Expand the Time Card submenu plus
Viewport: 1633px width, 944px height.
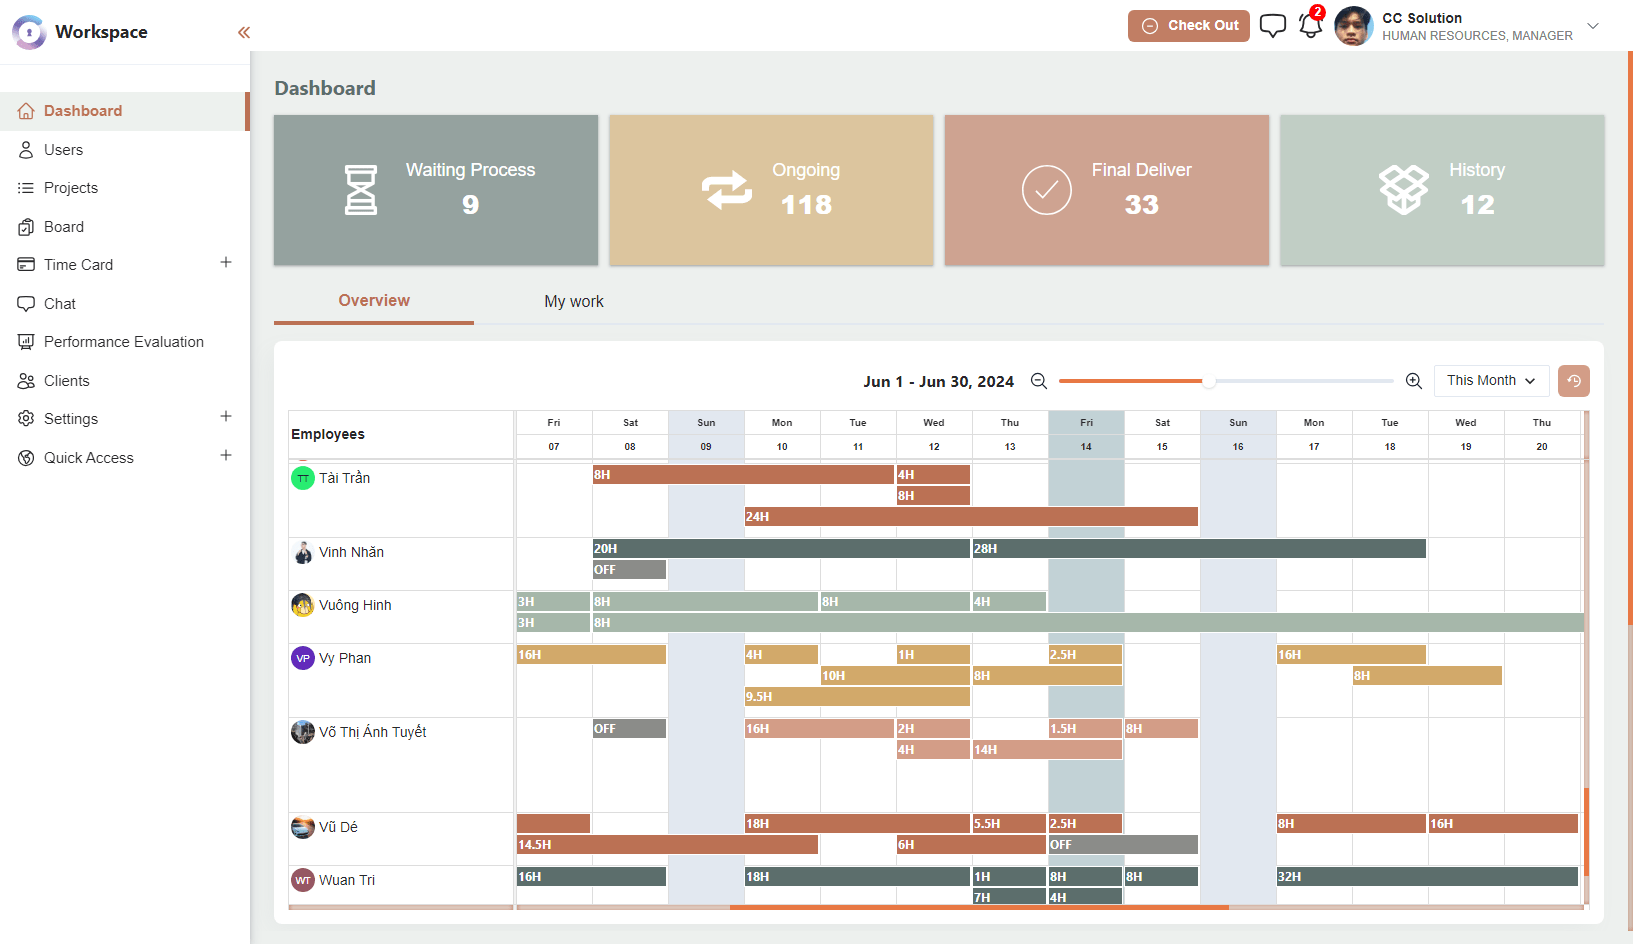tap(226, 263)
